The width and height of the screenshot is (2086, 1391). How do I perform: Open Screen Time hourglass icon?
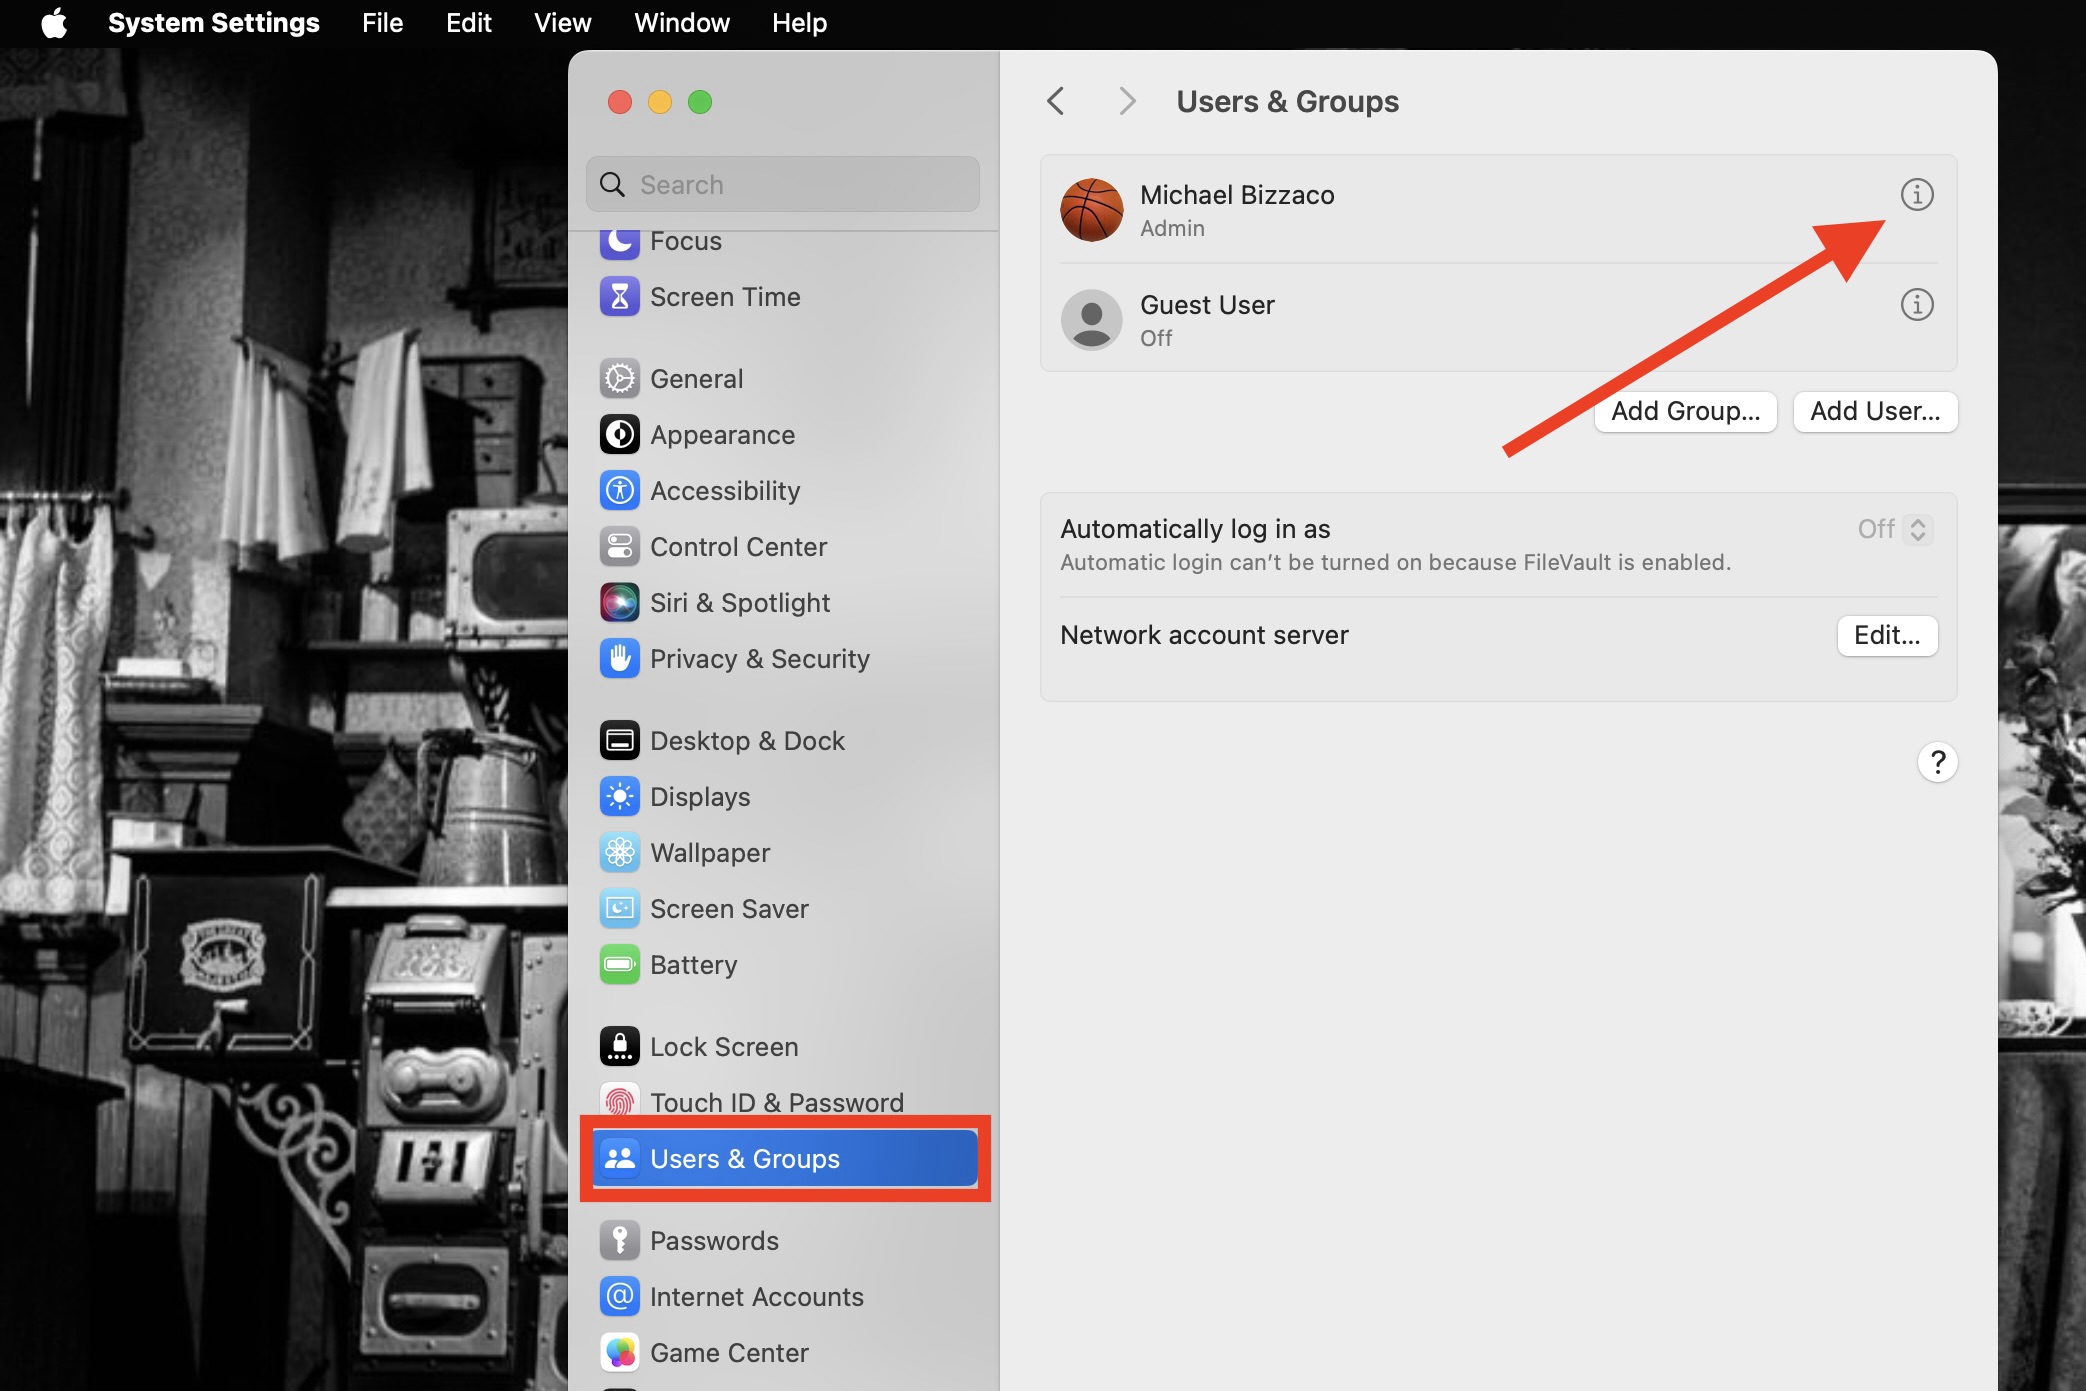(619, 297)
